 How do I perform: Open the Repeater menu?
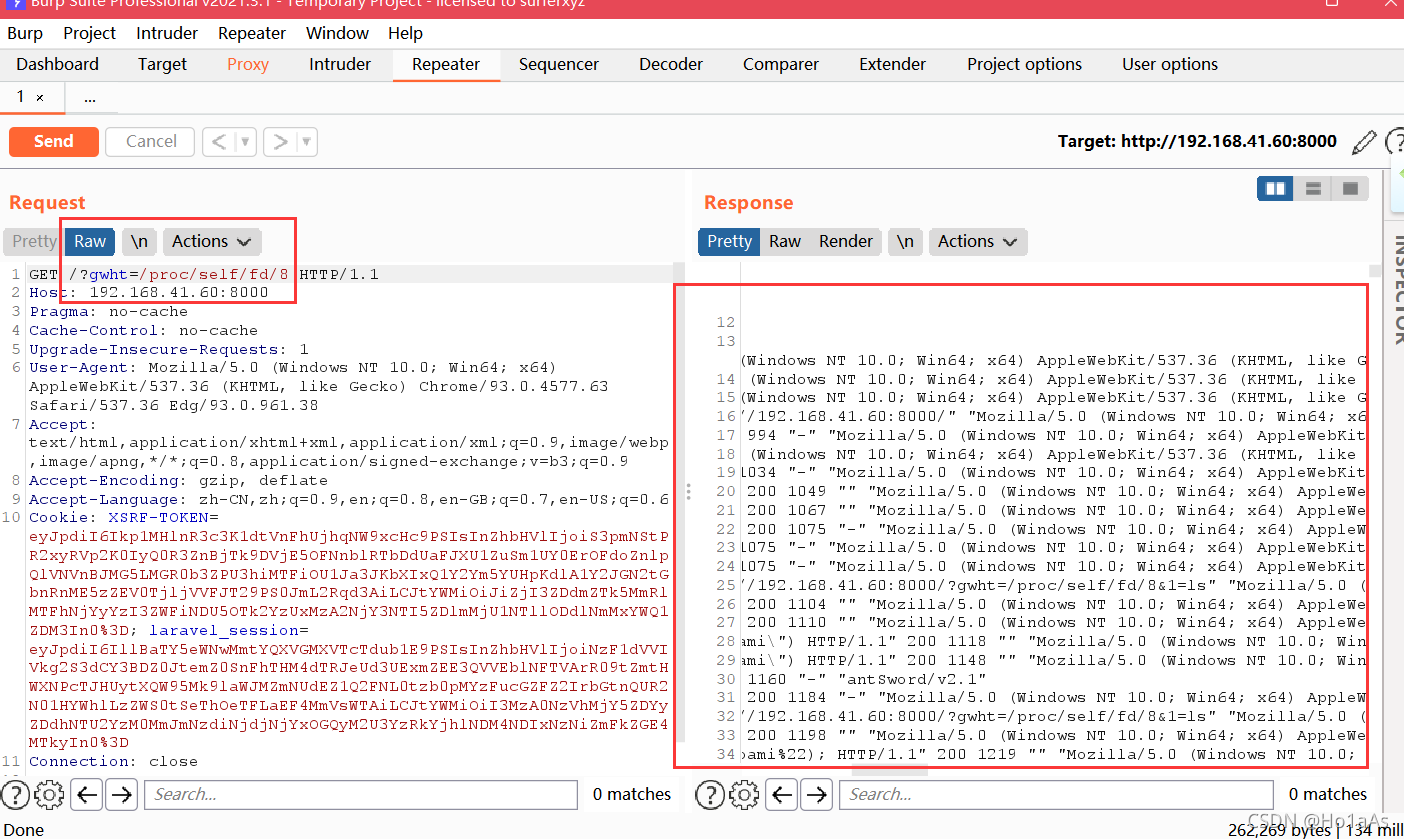tap(252, 33)
